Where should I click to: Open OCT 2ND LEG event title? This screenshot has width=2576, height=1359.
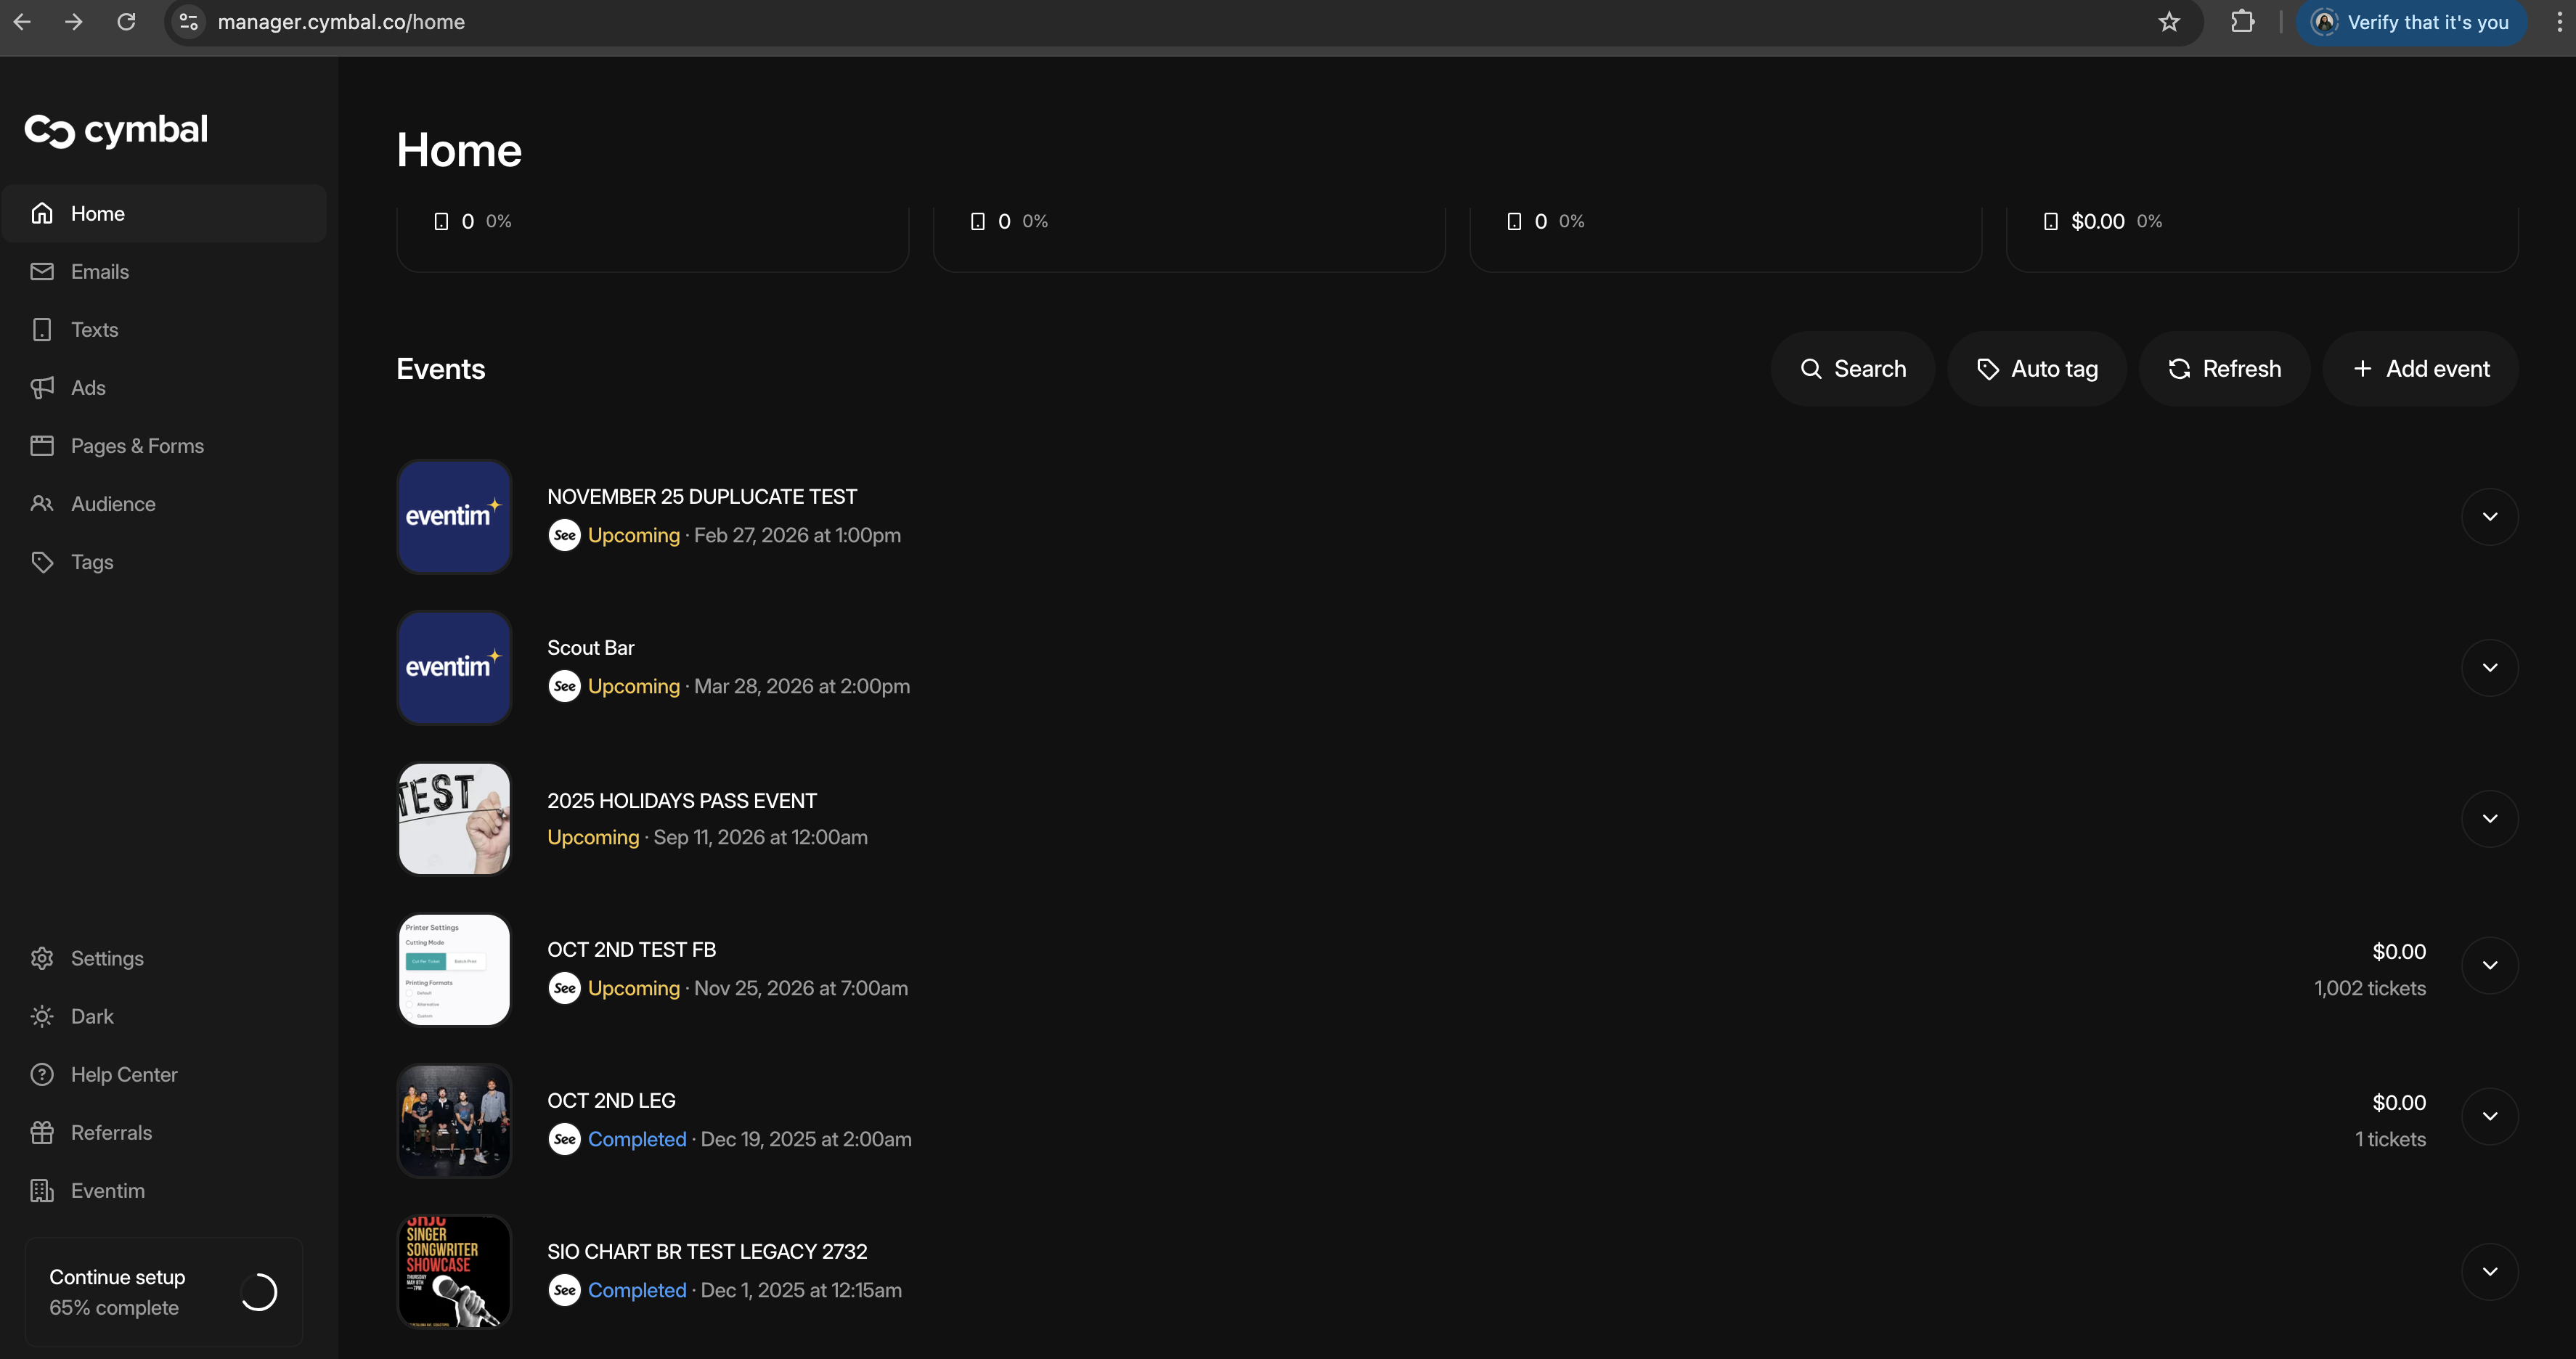point(611,1101)
